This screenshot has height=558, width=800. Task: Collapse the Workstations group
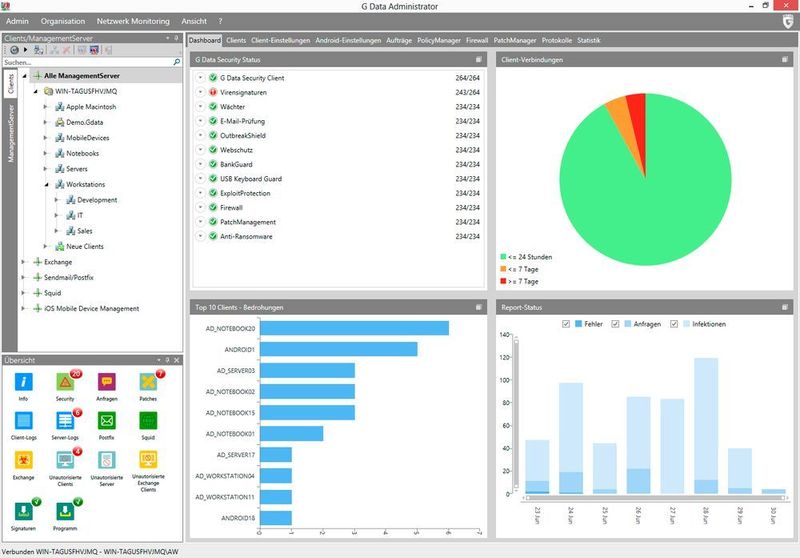(x=46, y=185)
